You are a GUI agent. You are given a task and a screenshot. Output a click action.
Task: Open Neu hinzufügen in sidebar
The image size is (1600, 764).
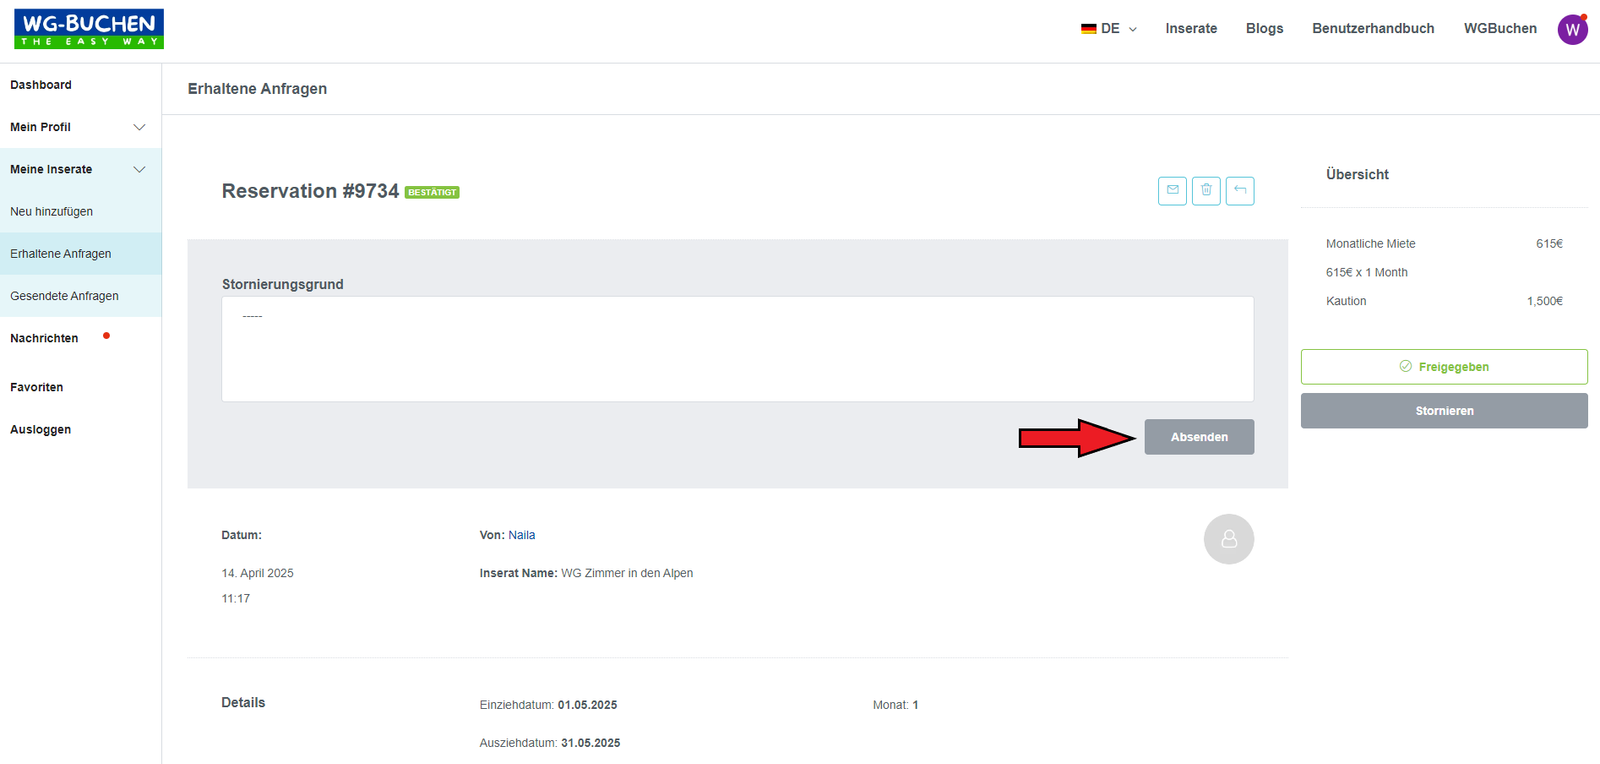(x=51, y=212)
